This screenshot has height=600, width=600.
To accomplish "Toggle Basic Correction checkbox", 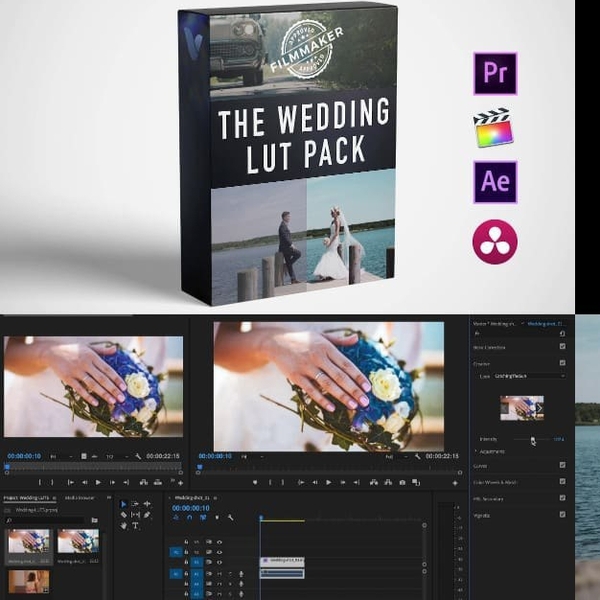I will [562, 346].
